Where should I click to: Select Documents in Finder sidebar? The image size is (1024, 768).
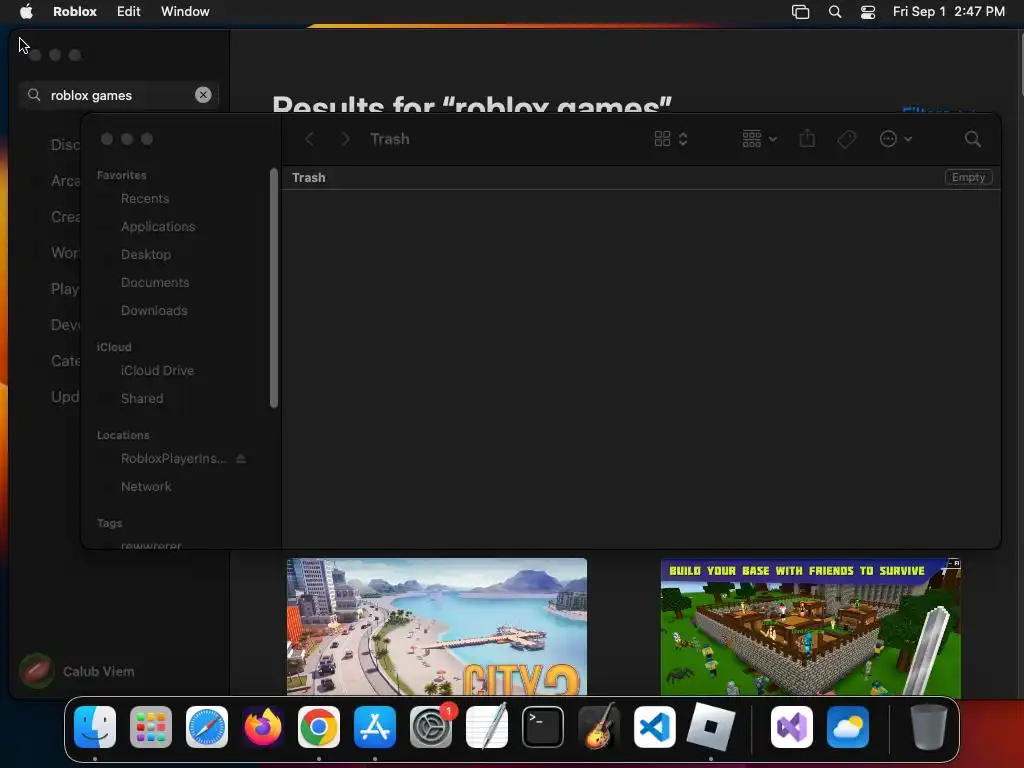click(x=155, y=283)
